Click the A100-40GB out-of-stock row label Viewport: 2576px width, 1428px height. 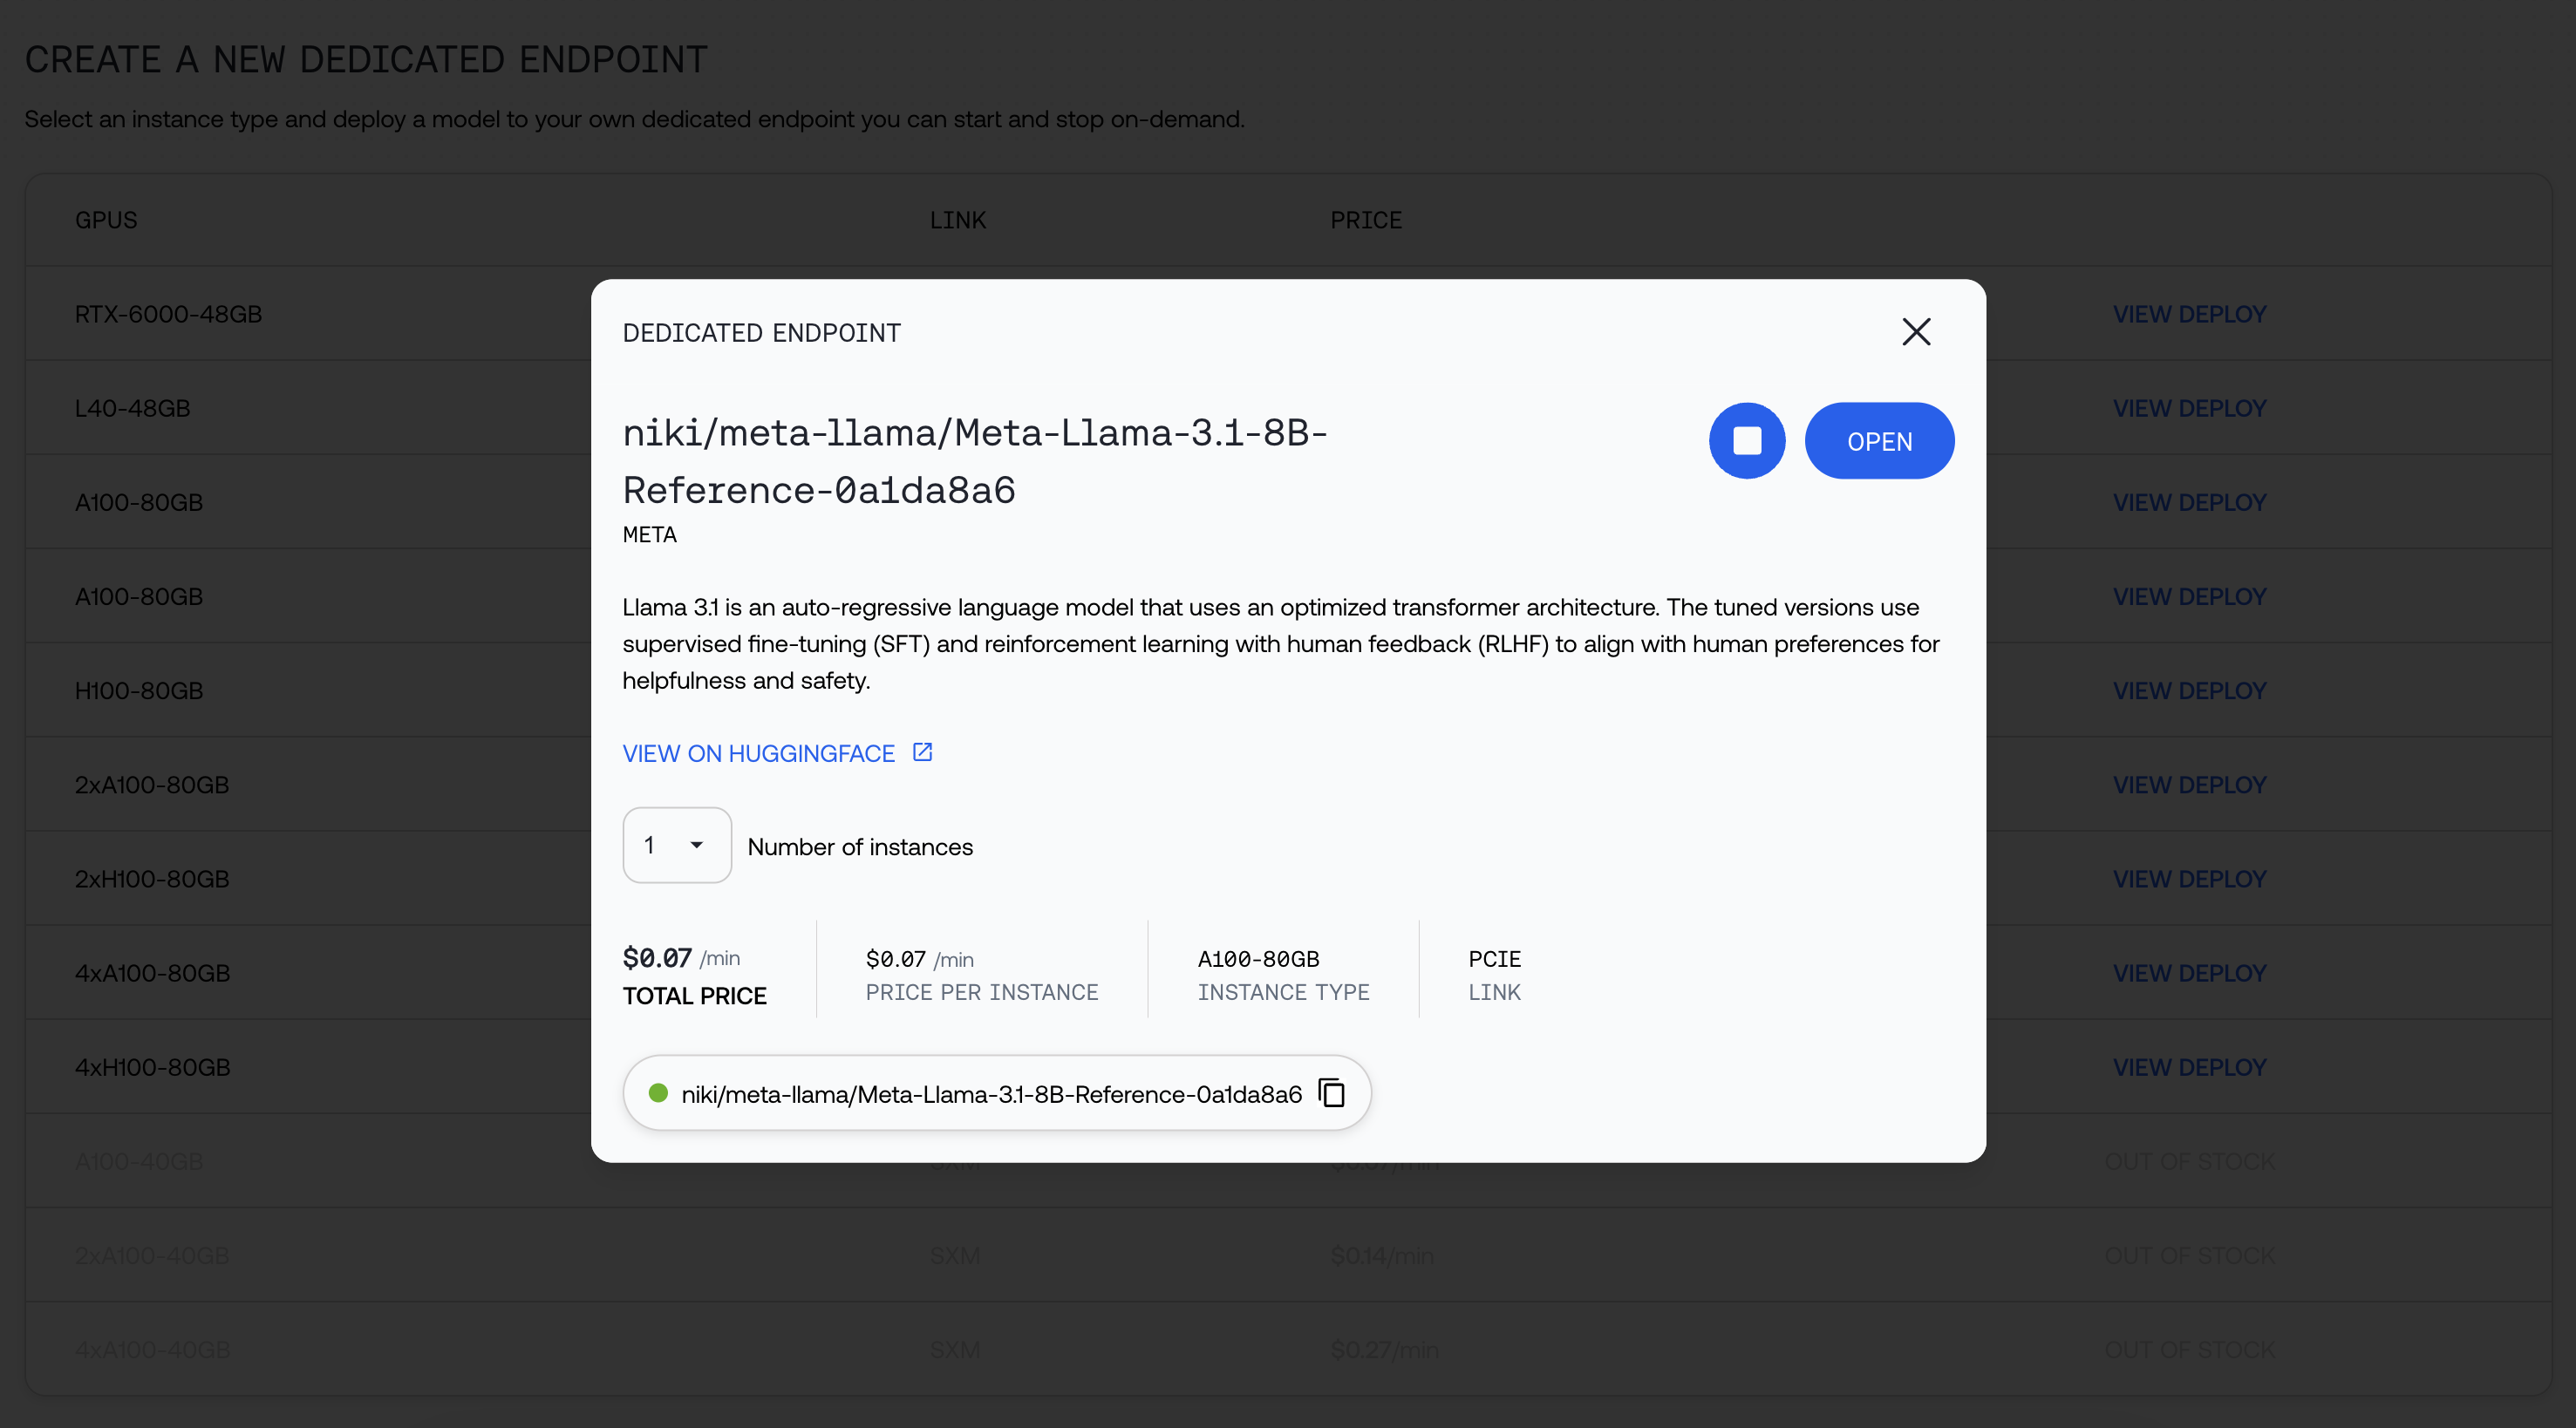pyautogui.click(x=139, y=1162)
